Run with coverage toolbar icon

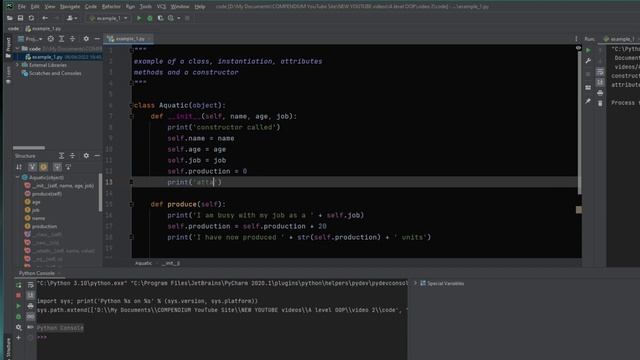pos(160,18)
